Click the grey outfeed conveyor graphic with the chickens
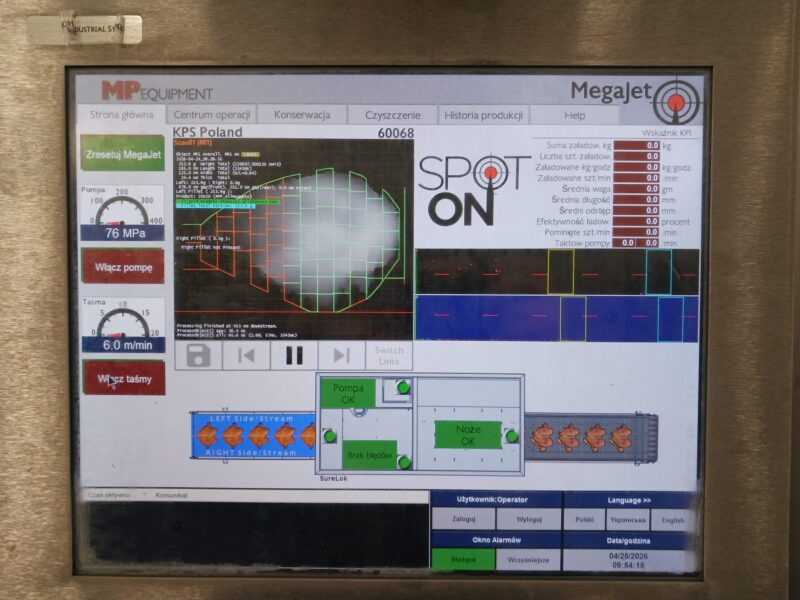 [591, 437]
